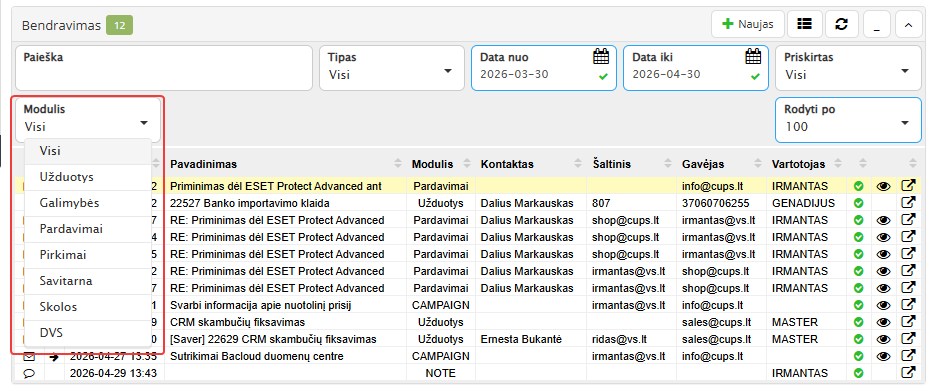Open the Priminimas dėl ESET Protect Advanced ant entry externally
This screenshot has width=934, height=391.
[907, 186]
